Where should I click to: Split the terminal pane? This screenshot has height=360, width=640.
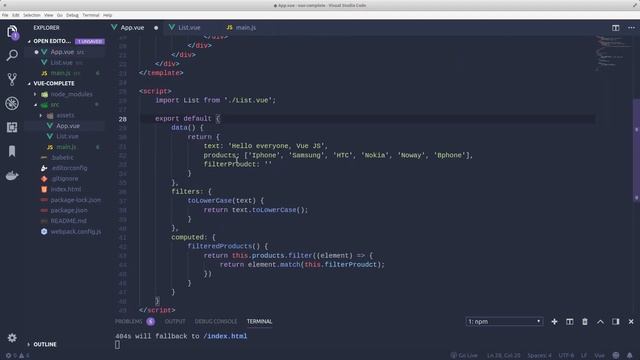(x=570, y=322)
